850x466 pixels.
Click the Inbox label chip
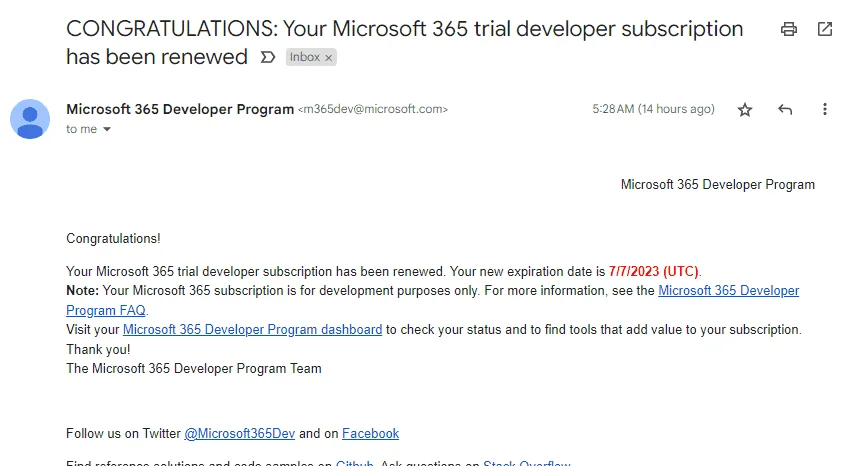pos(305,57)
